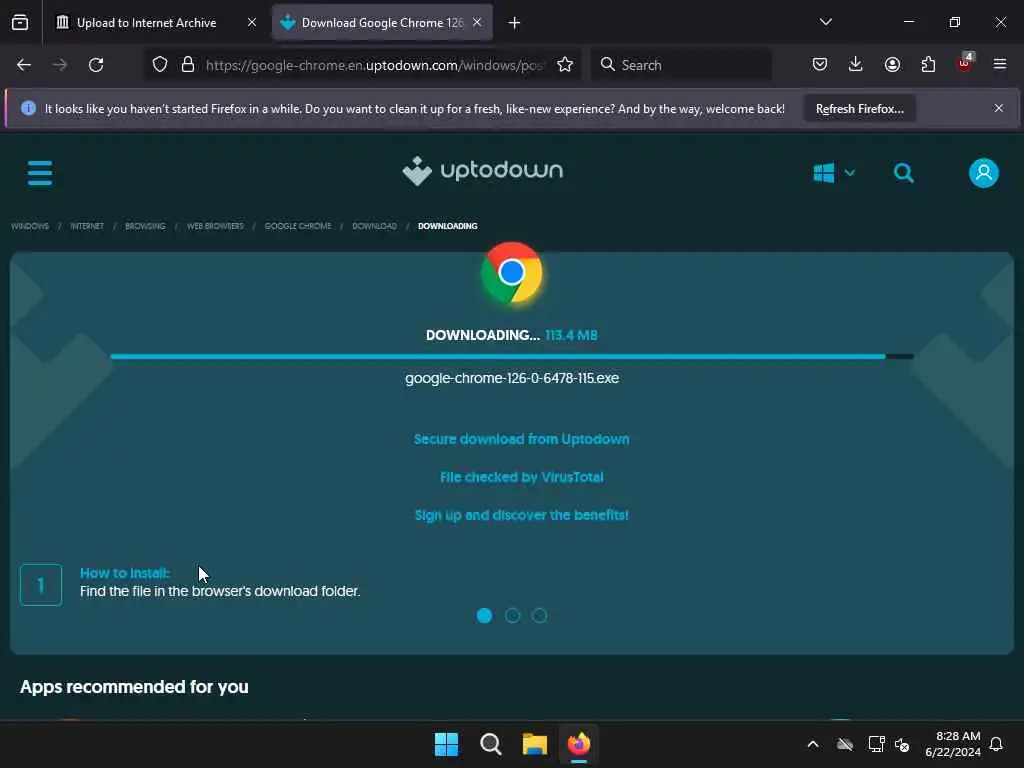This screenshot has height=768, width=1024.
Task: Click Sign up and discover the benefits!
Action: tap(521, 515)
